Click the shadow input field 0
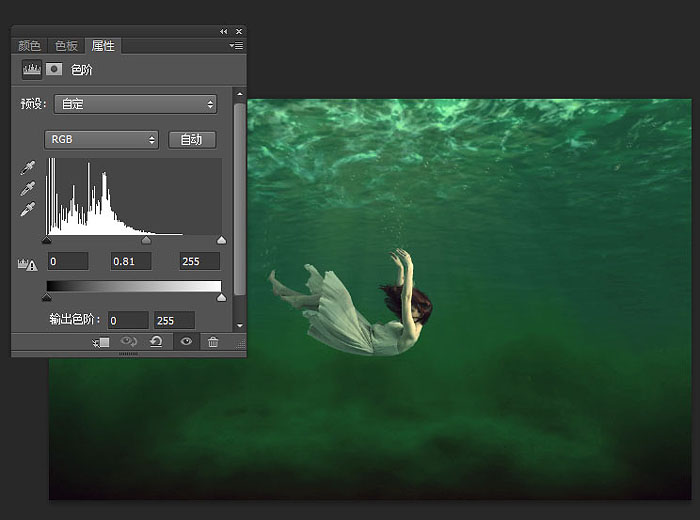Image resolution: width=700 pixels, height=520 pixels. (68, 261)
